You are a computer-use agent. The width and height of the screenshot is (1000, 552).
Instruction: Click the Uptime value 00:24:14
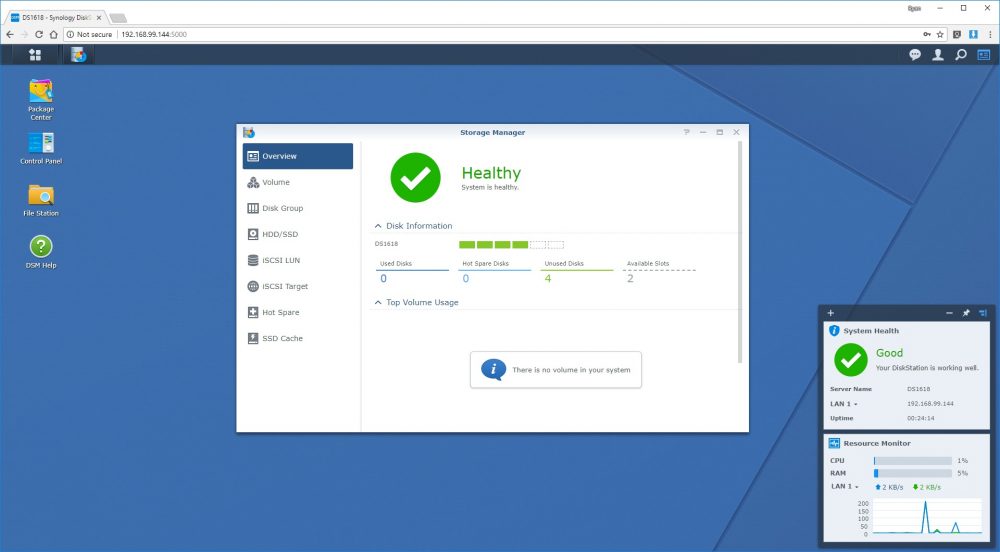point(920,418)
